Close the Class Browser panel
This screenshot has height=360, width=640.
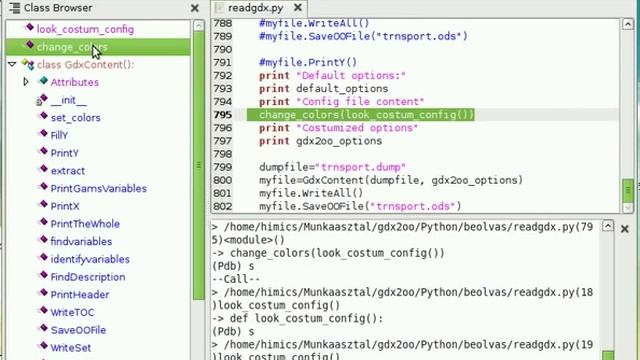(195, 8)
